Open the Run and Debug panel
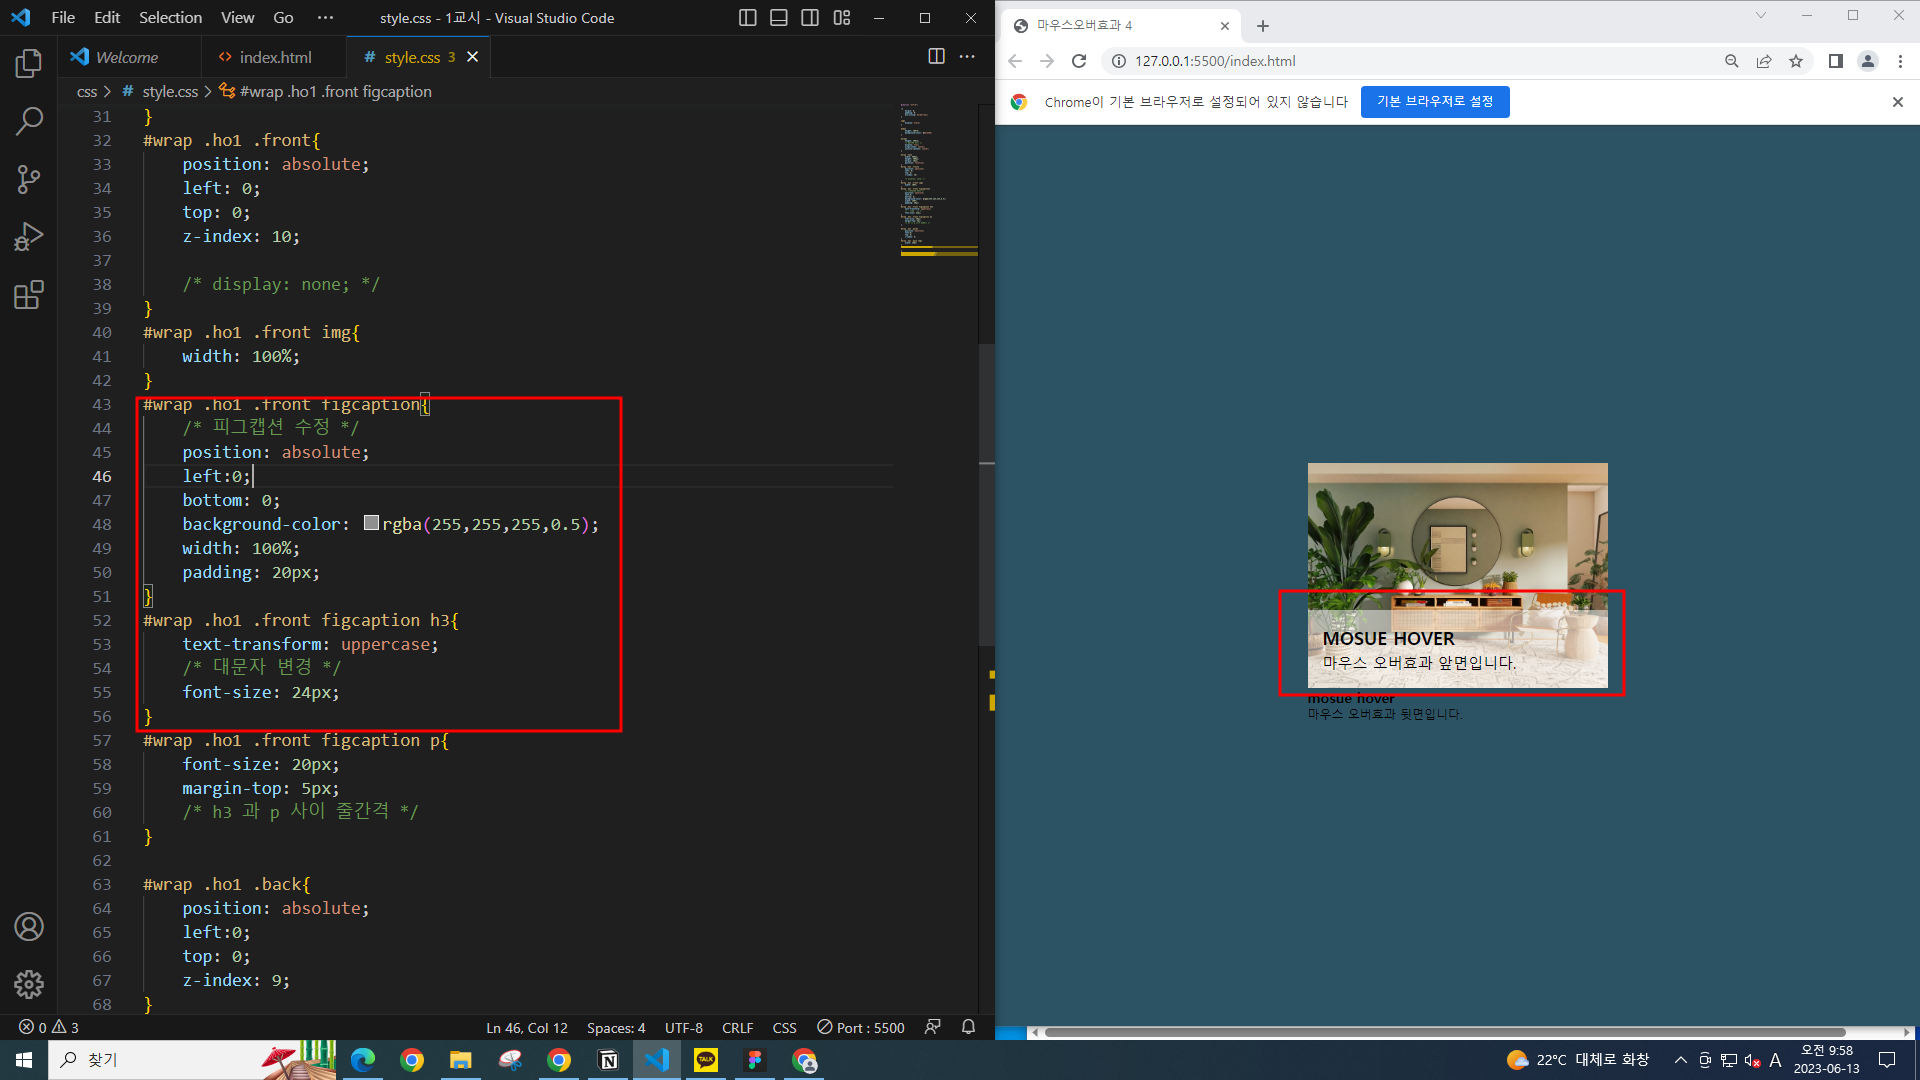The width and height of the screenshot is (1920, 1080). tap(29, 237)
